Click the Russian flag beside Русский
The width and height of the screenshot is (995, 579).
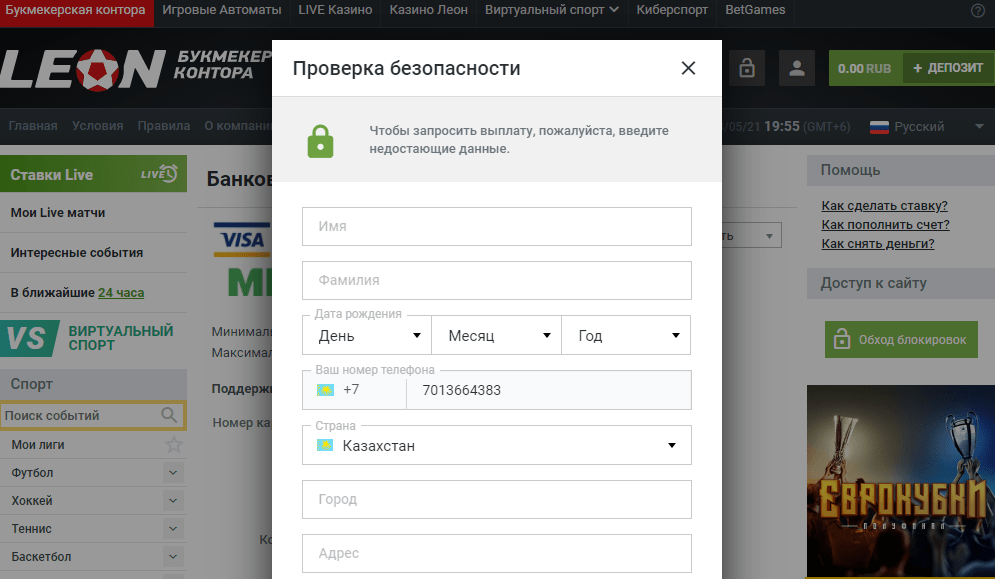pos(879,126)
